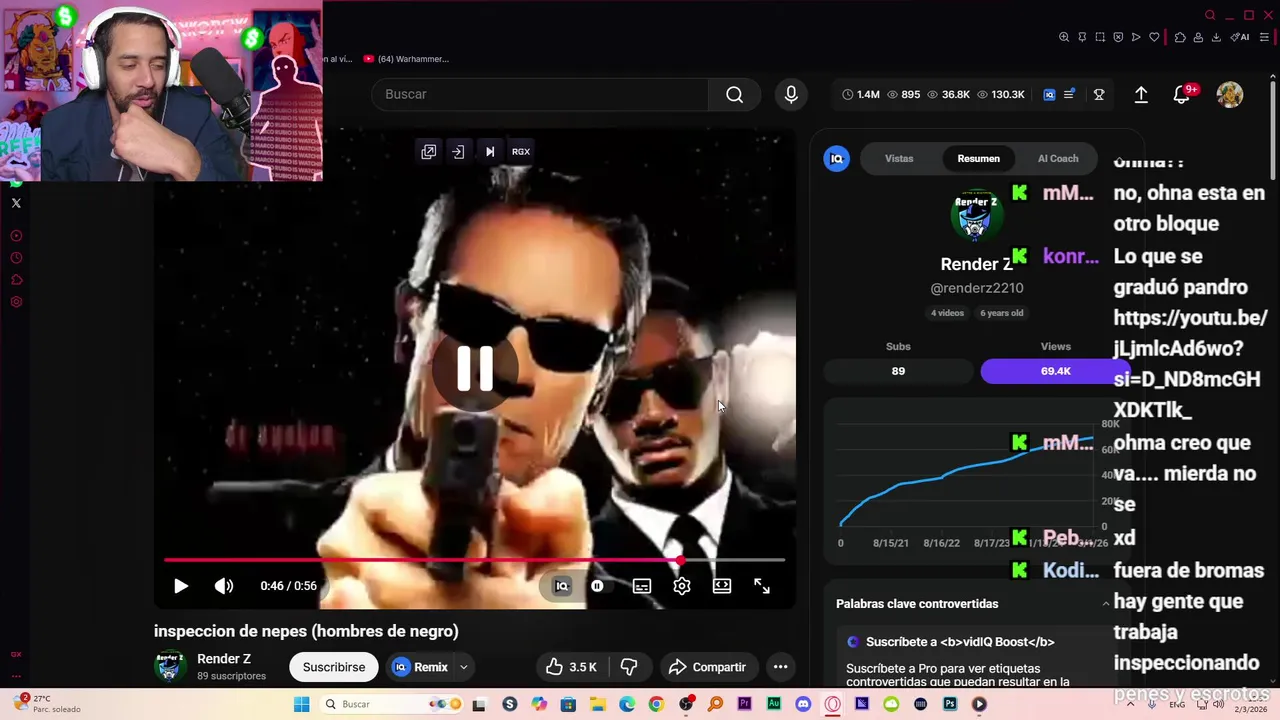This screenshot has width=1280, height=720.
Task: Switch to the Vistas tab
Action: click(899, 159)
